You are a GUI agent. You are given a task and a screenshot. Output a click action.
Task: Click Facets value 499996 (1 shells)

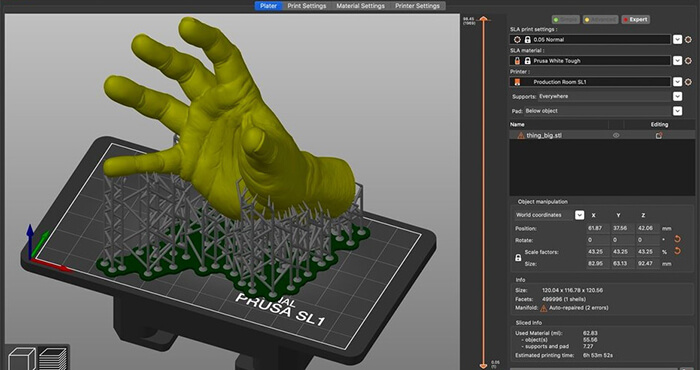point(564,299)
